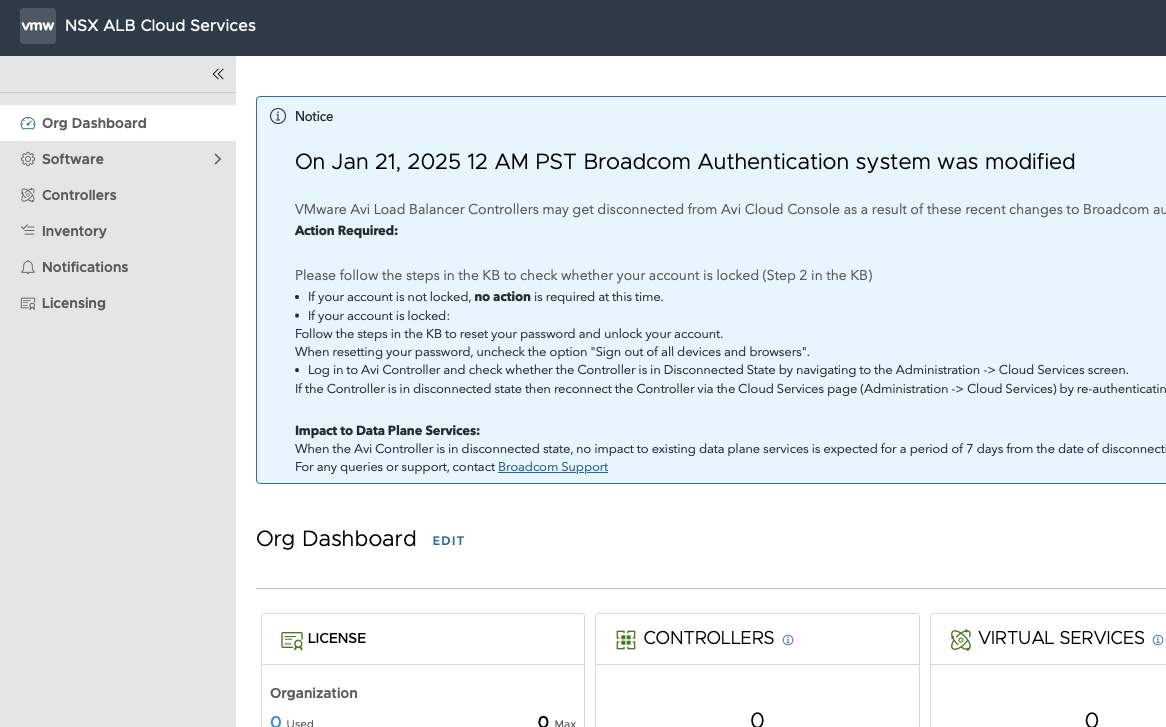Click the Org Dashboard gauge icon
This screenshot has height=727, width=1166.
pyautogui.click(x=28, y=123)
